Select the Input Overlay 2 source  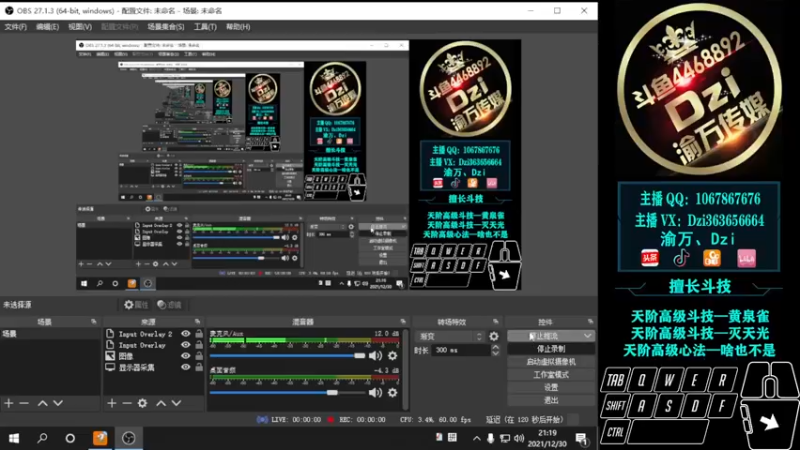145,334
